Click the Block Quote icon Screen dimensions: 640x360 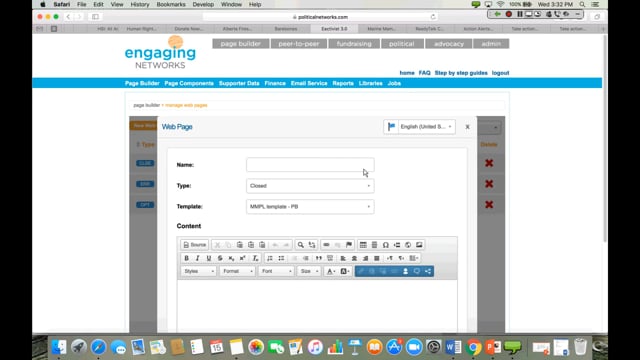coord(319,258)
